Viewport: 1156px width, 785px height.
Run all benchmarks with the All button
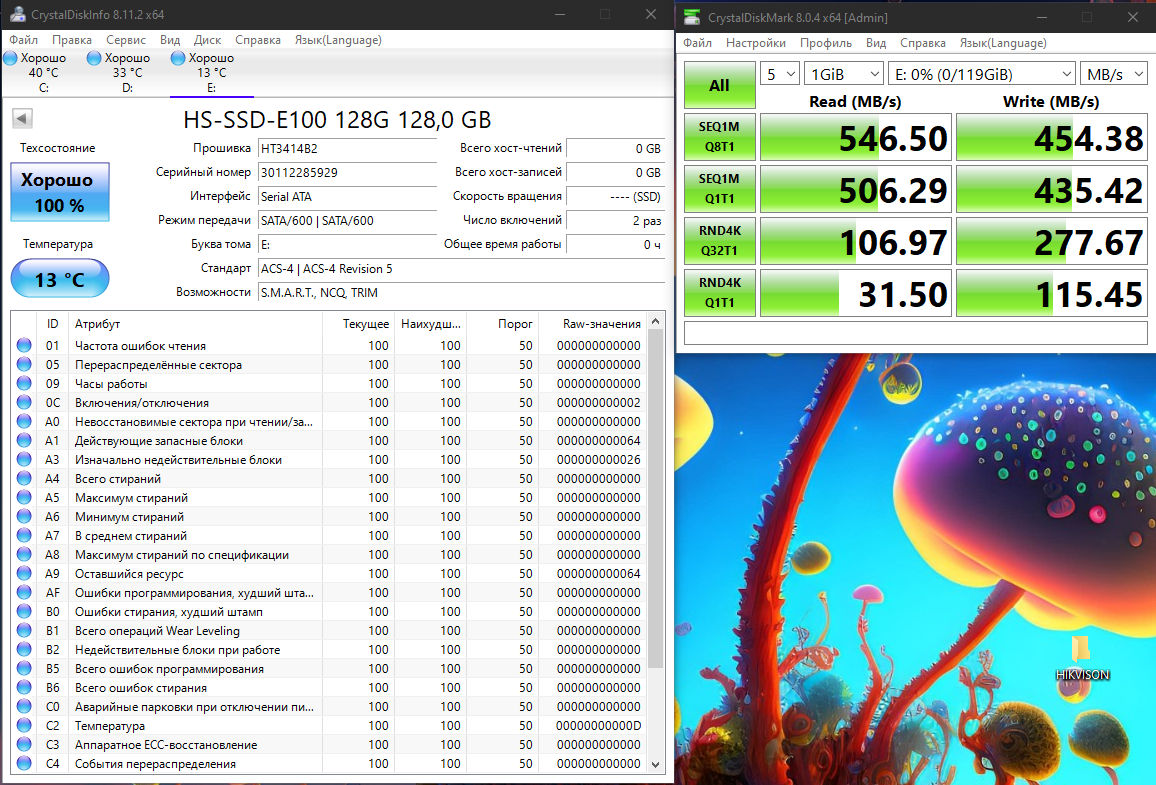[x=719, y=86]
